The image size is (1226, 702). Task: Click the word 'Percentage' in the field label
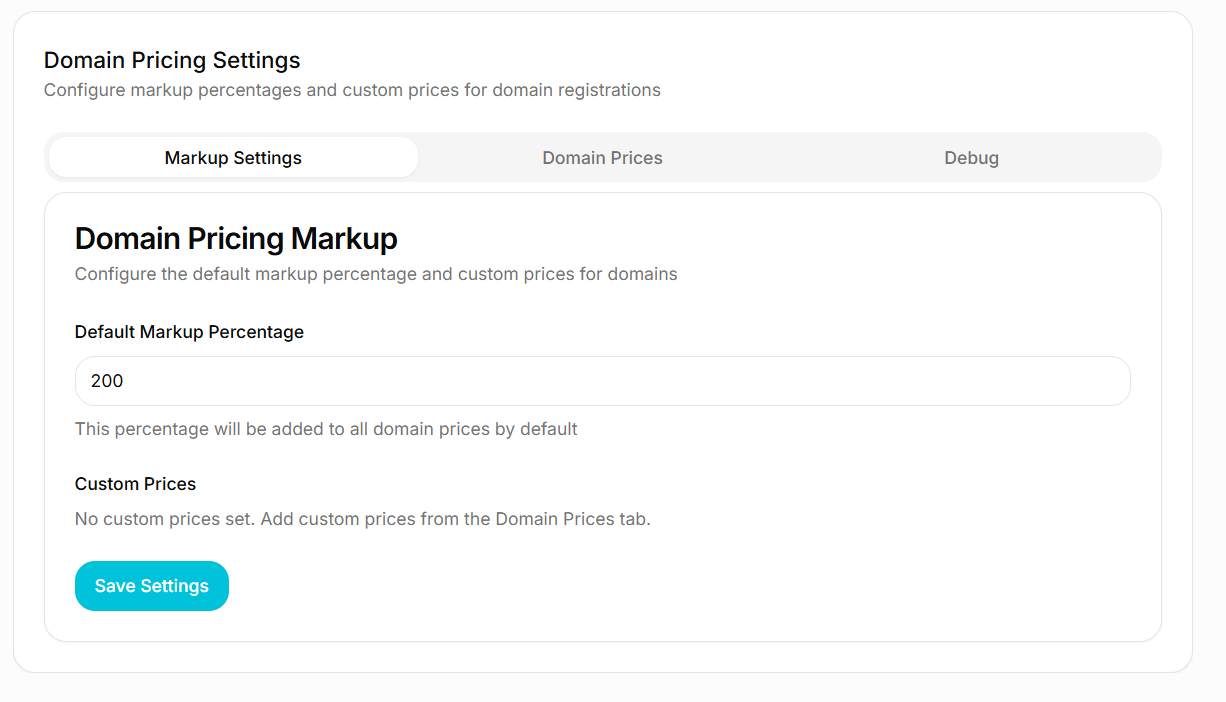click(x=256, y=332)
